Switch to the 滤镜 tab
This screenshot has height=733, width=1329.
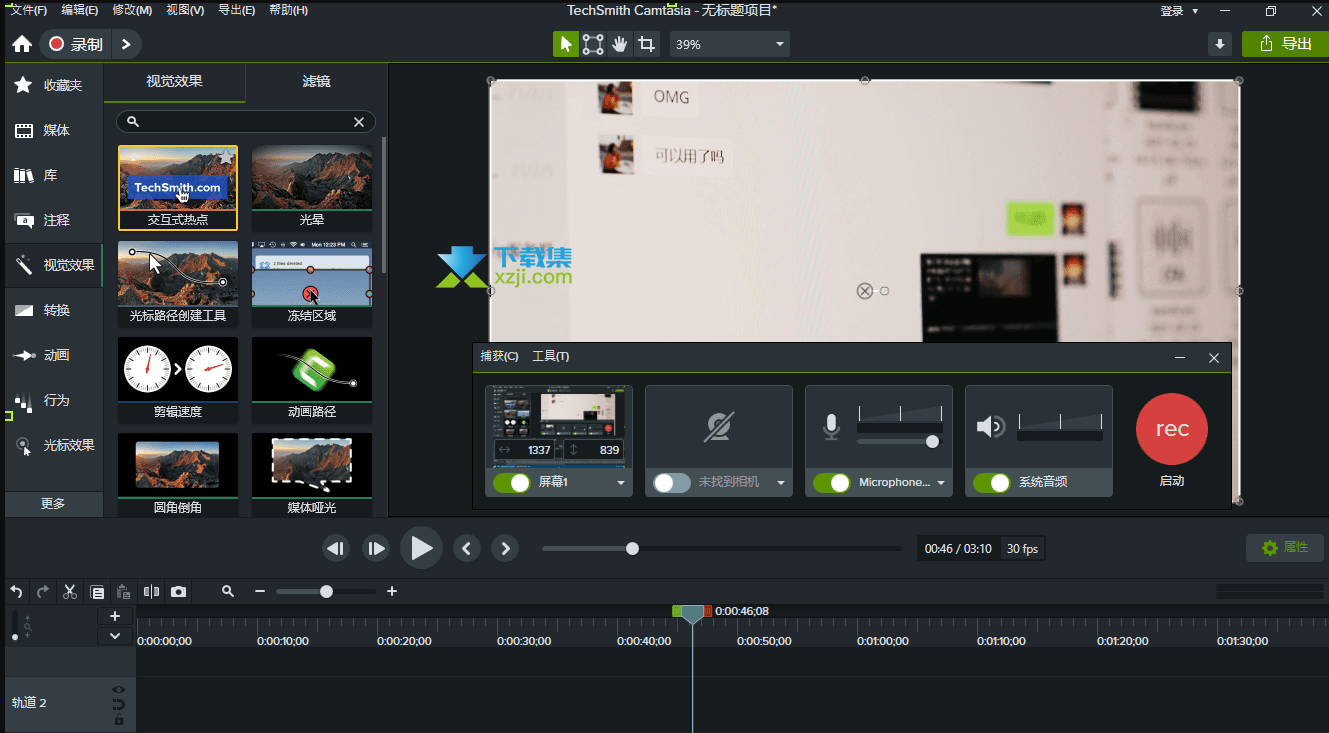click(x=316, y=82)
